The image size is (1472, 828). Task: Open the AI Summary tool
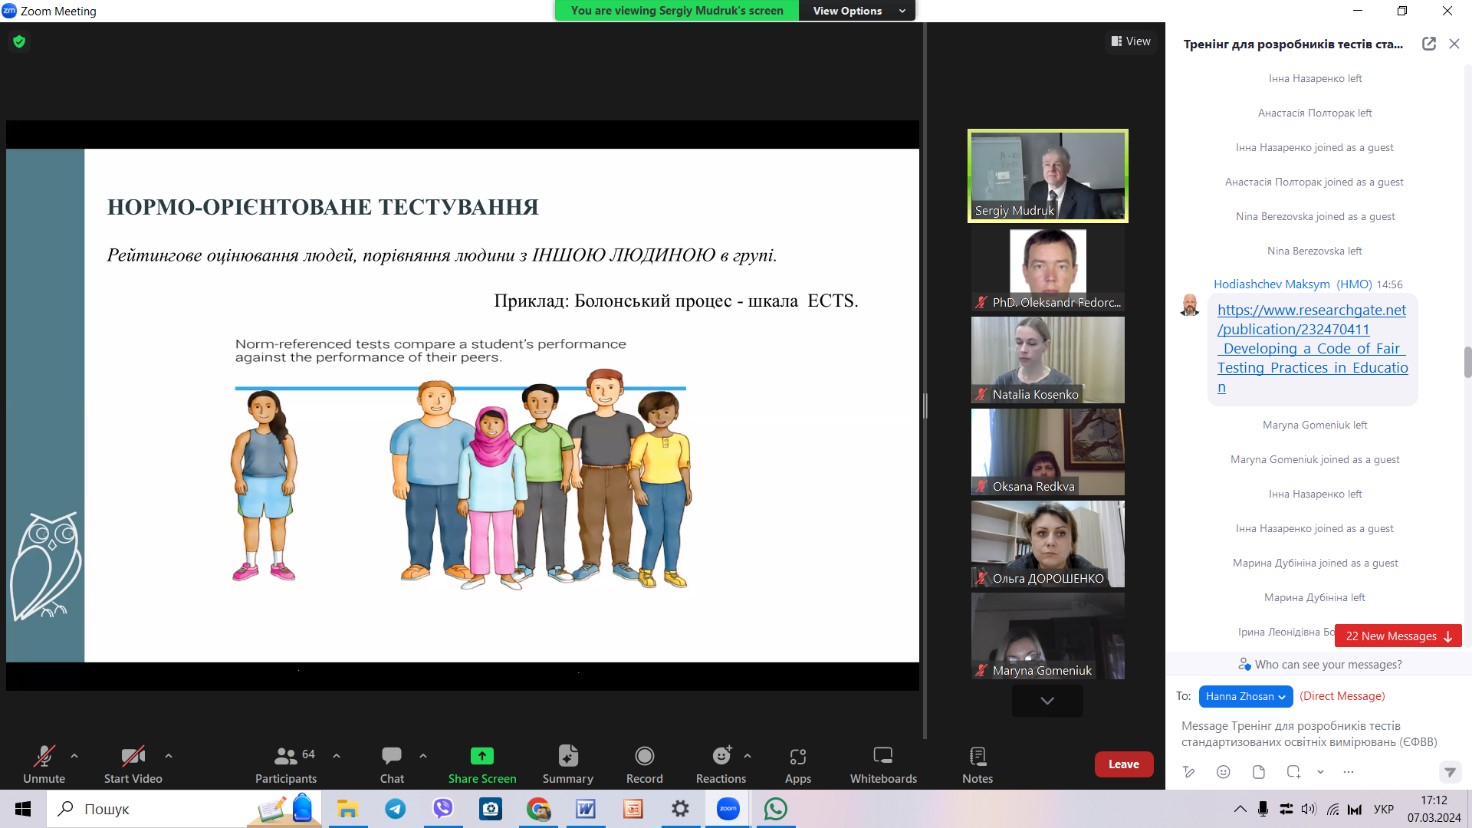click(567, 764)
